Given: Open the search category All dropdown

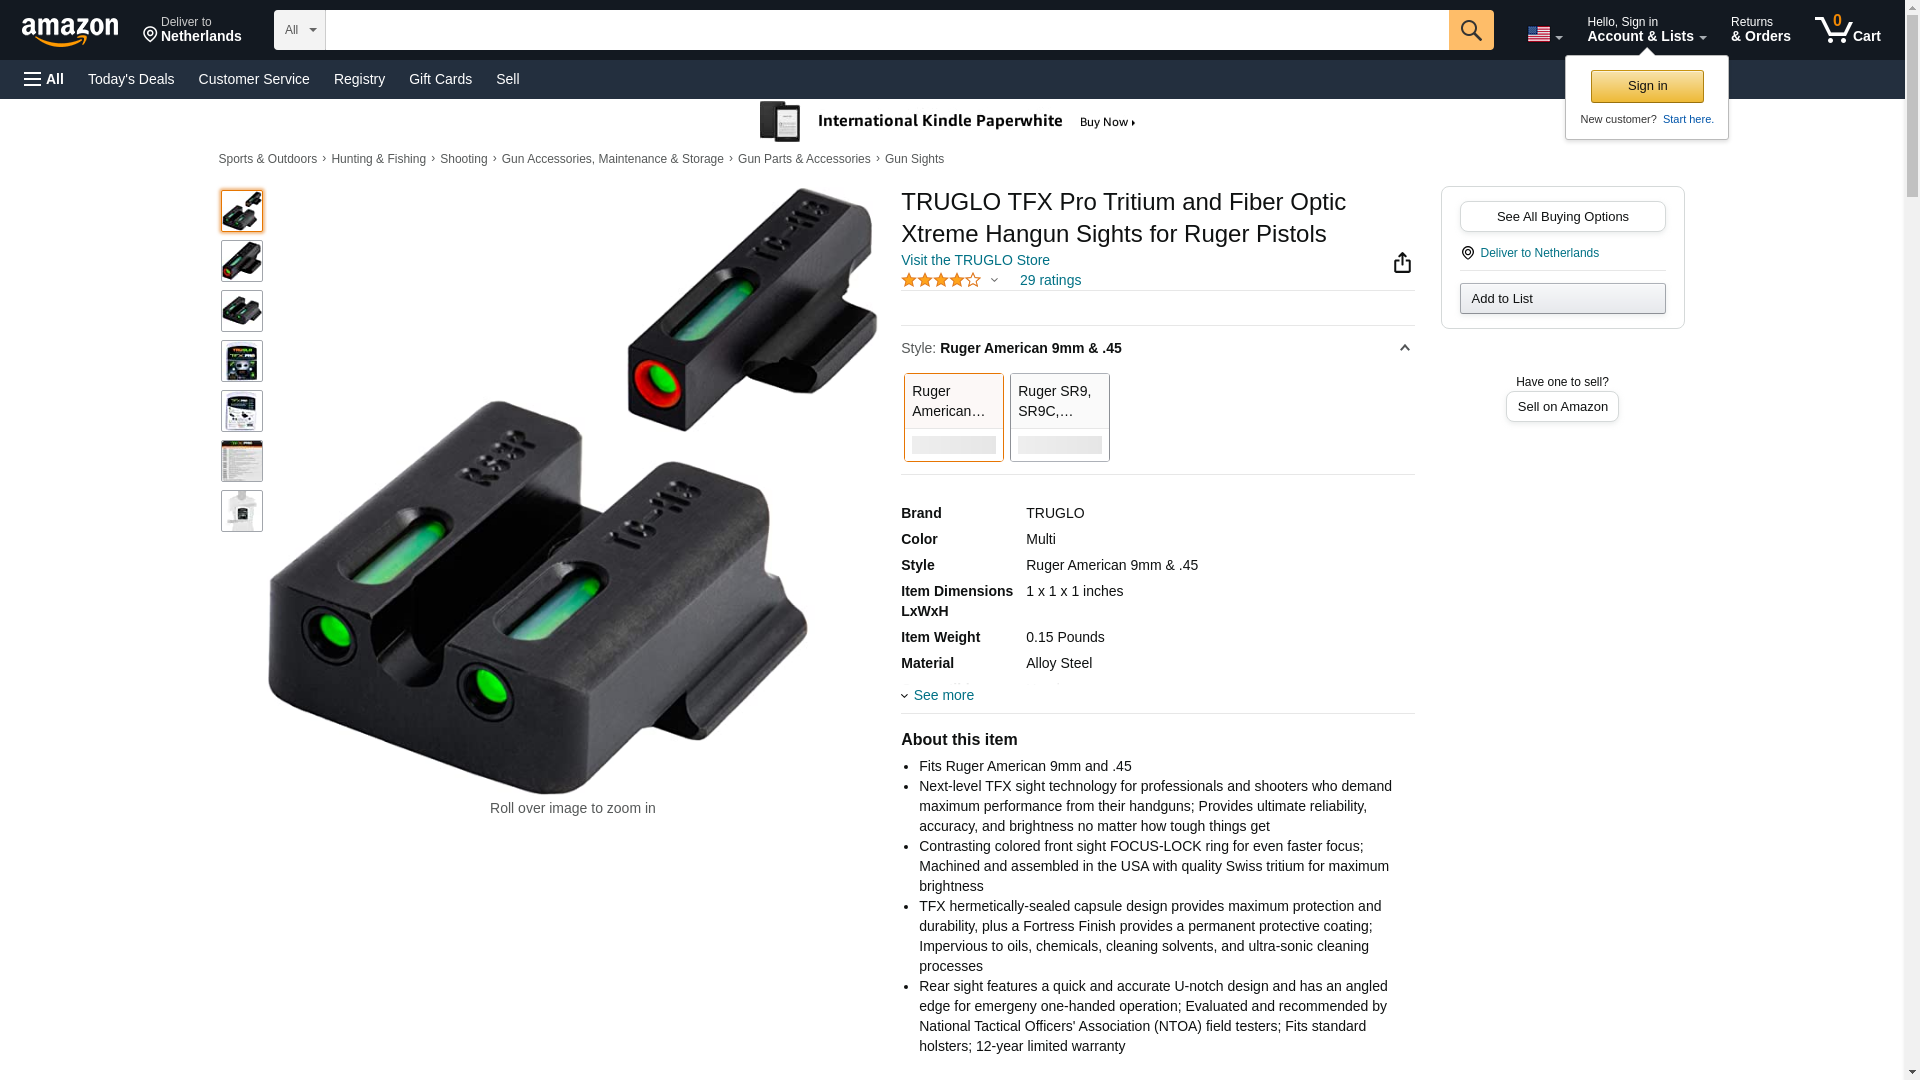Looking at the screenshot, I should click(300, 30).
